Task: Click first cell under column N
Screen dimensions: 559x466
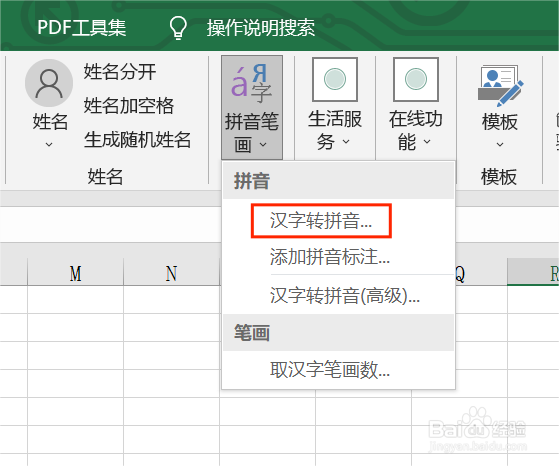Action: (x=171, y=299)
